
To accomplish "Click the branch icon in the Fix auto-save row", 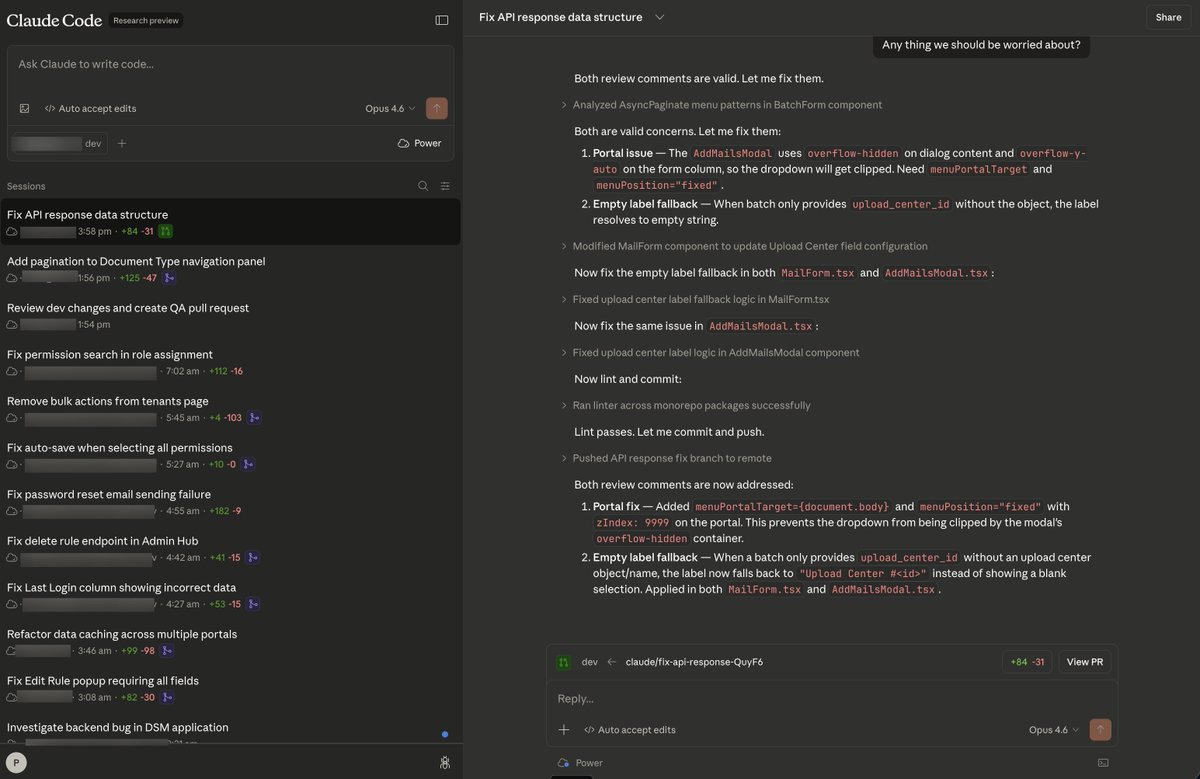I will [x=248, y=464].
